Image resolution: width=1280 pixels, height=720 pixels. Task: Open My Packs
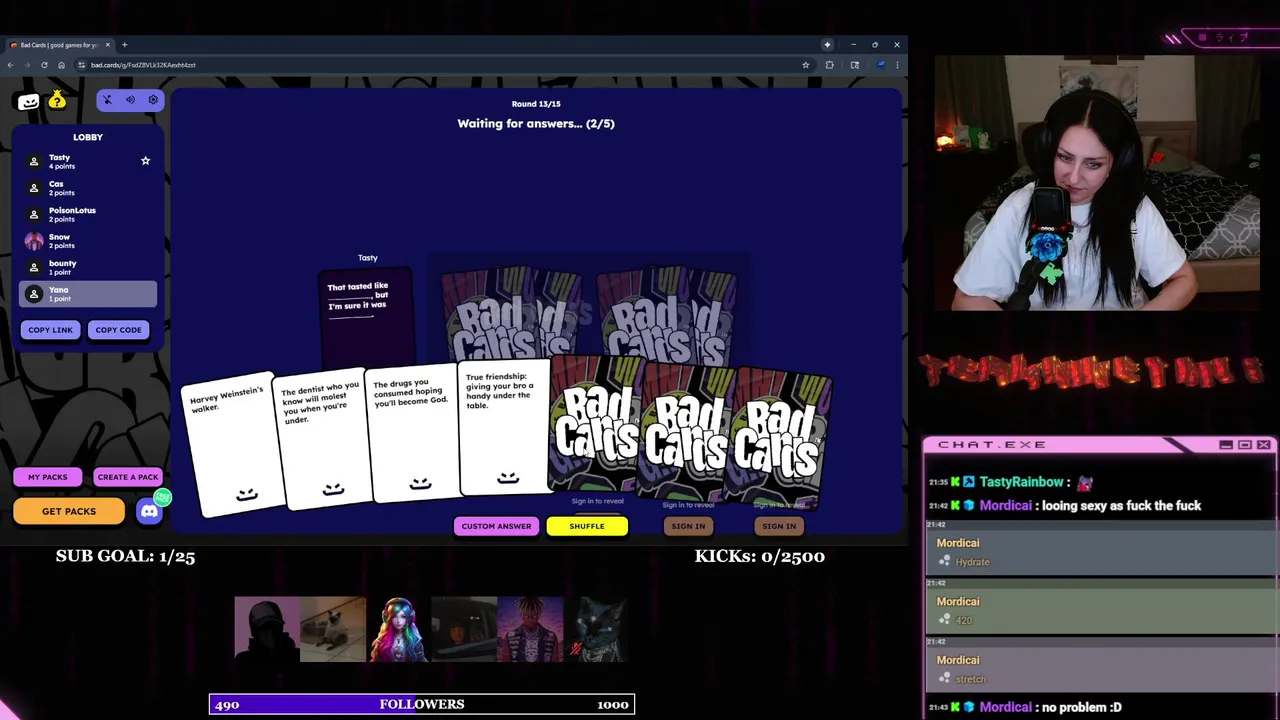(47, 477)
